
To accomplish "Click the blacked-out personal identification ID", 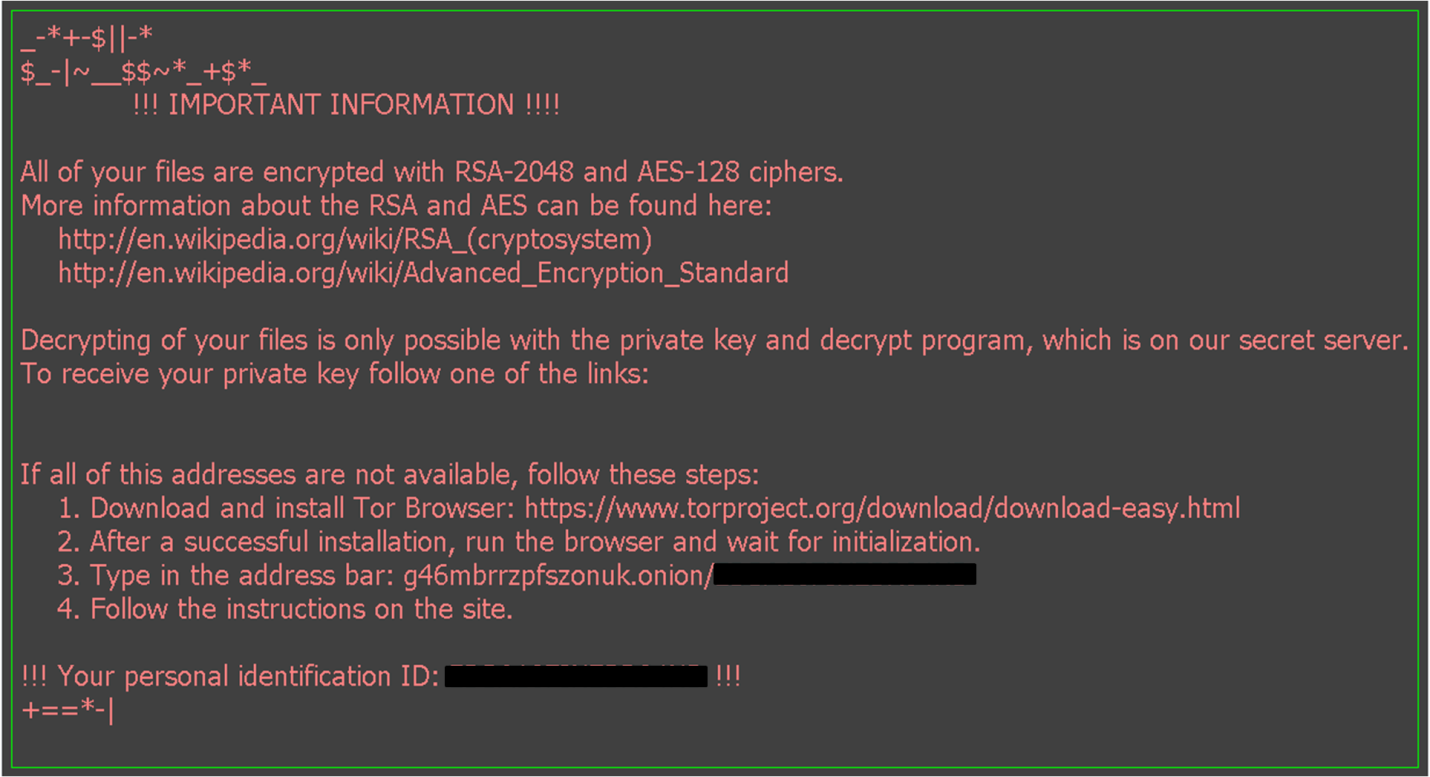I will (x=576, y=677).
